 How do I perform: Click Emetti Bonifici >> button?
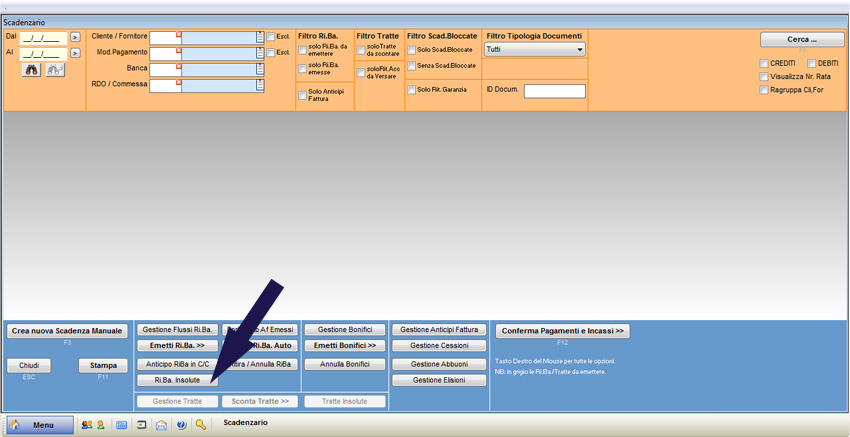345,346
